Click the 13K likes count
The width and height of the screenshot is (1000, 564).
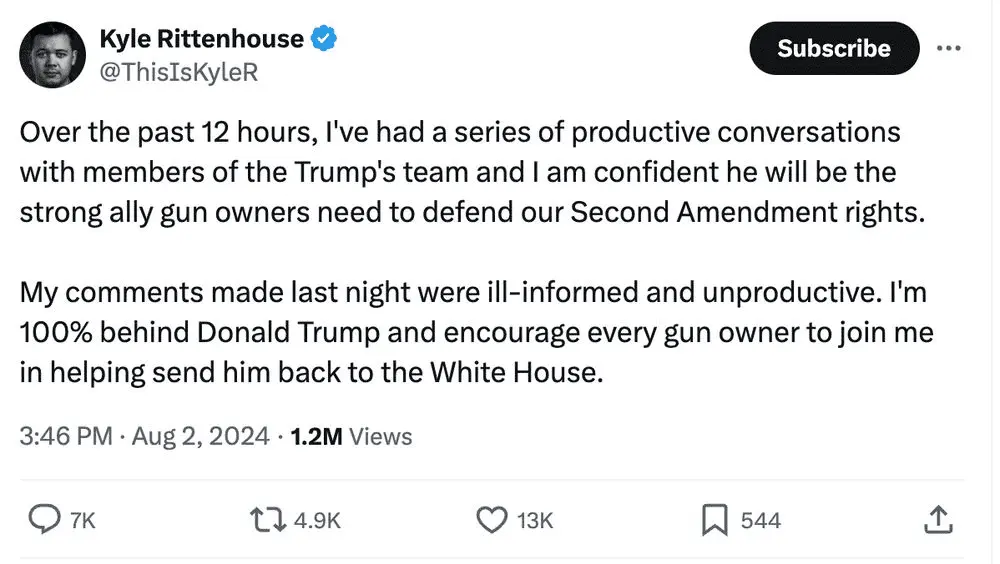(534, 521)
